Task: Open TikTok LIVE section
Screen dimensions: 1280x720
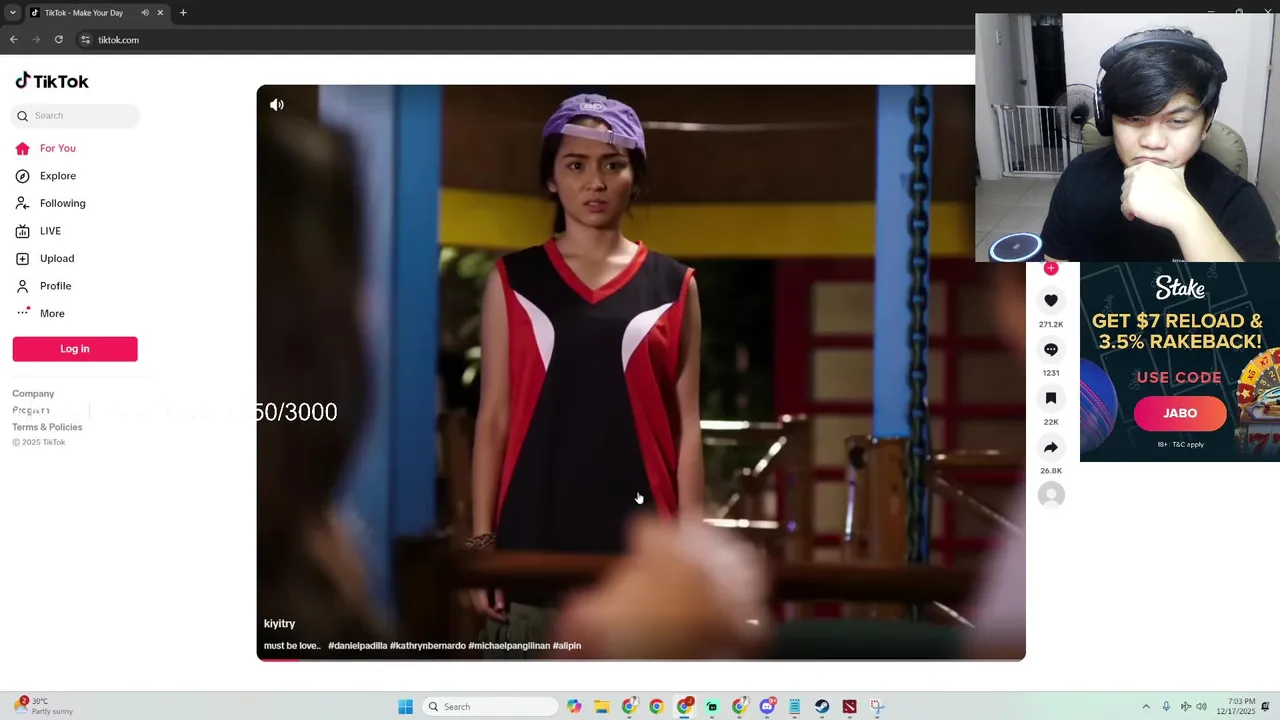Action: pyautogui.click(x=40, y=231)
